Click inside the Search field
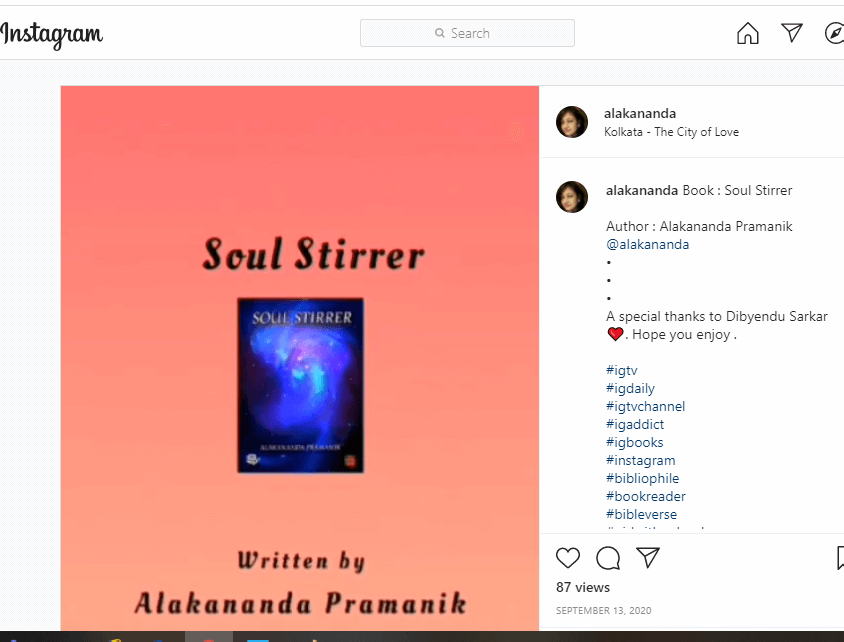 tap(467, 33)
